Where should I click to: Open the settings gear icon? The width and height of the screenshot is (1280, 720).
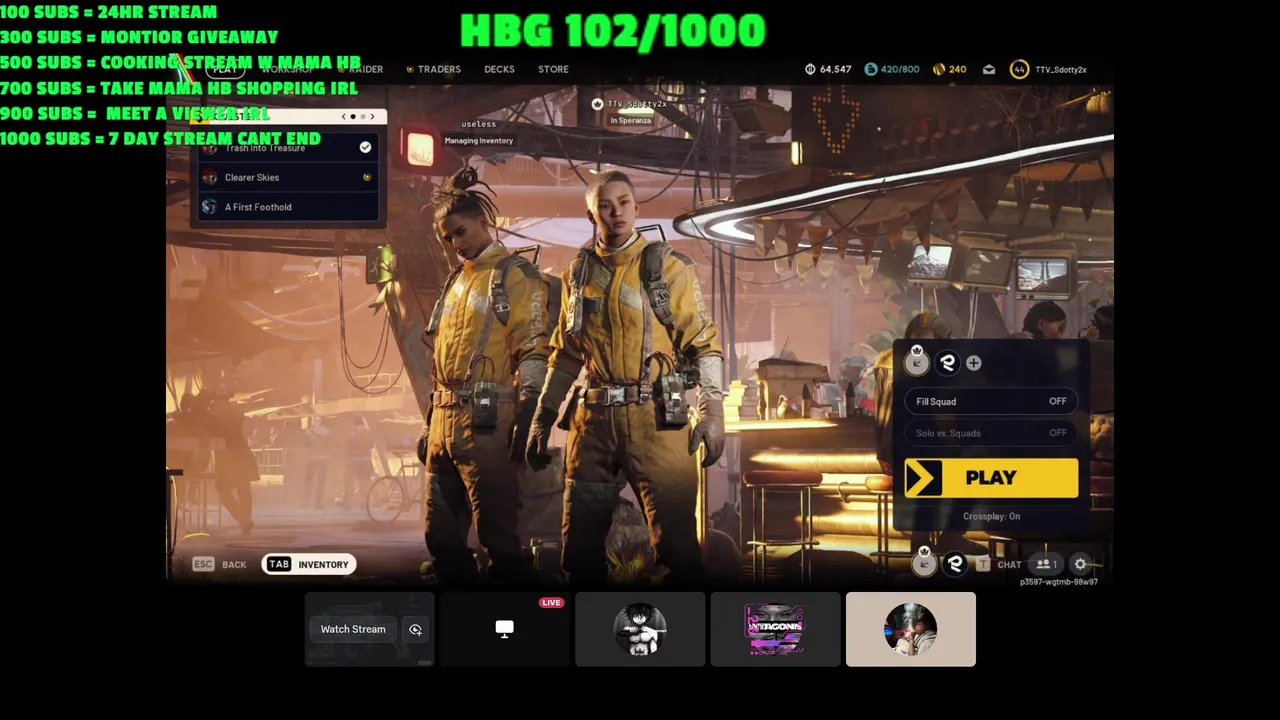[1080, 564]
